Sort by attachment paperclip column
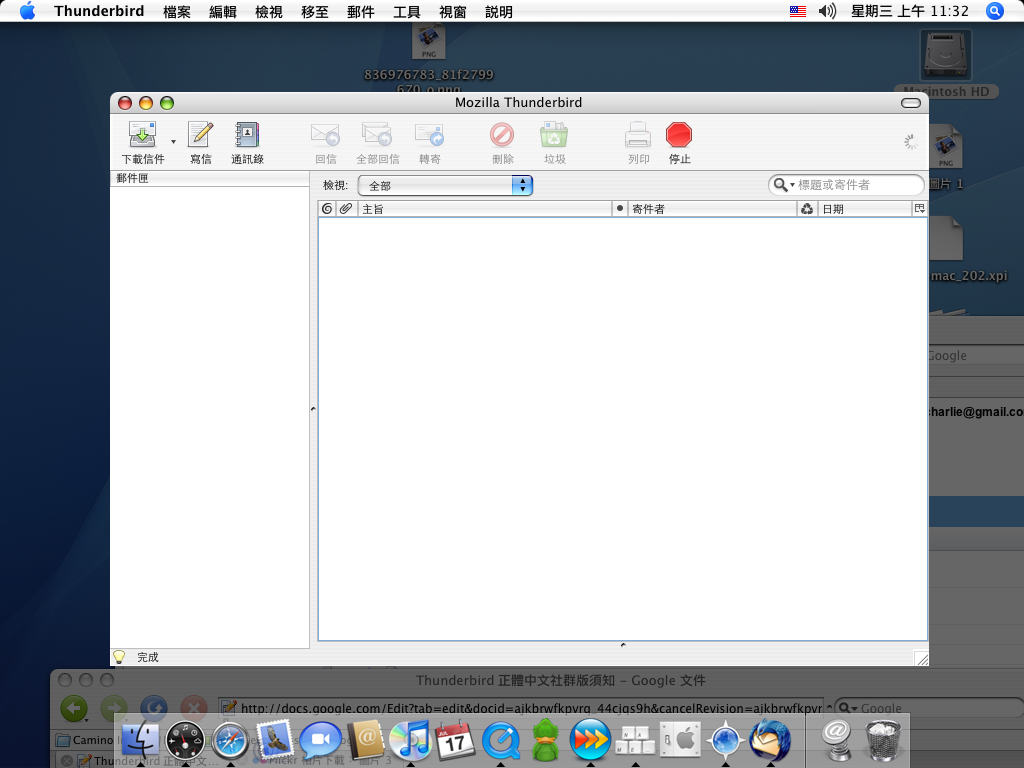The width and height of the screenshot is (1024, 768). (346, 209)
